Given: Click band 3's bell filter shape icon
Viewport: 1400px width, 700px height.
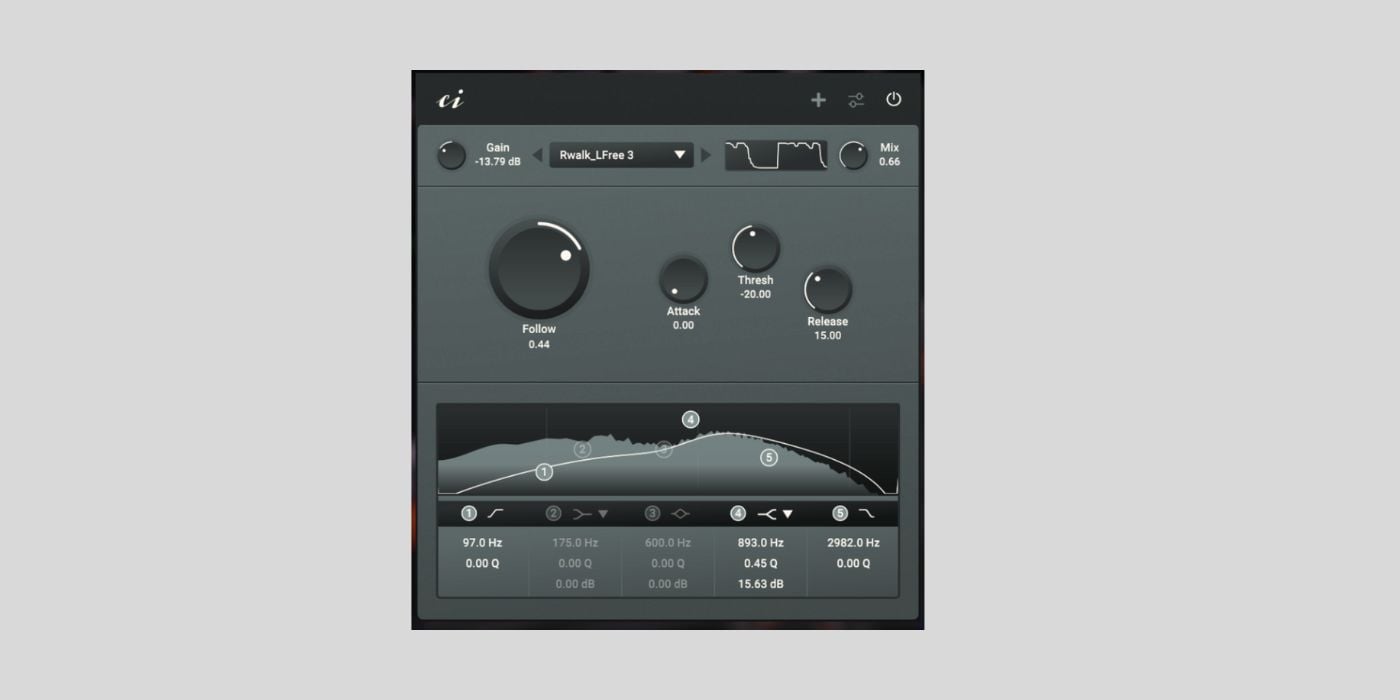Looking at the screenshot, I should (680, 514).
